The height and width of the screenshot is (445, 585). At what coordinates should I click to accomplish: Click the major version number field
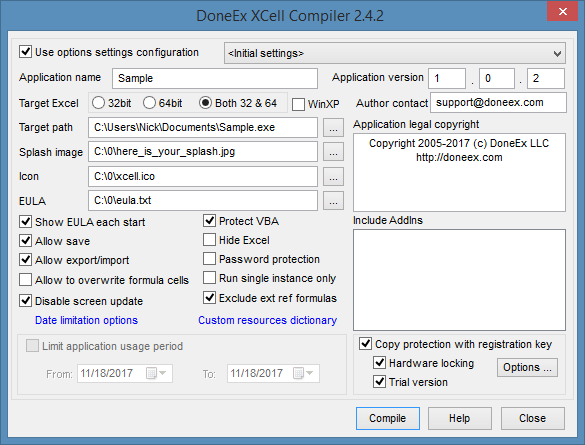(447, 78)
